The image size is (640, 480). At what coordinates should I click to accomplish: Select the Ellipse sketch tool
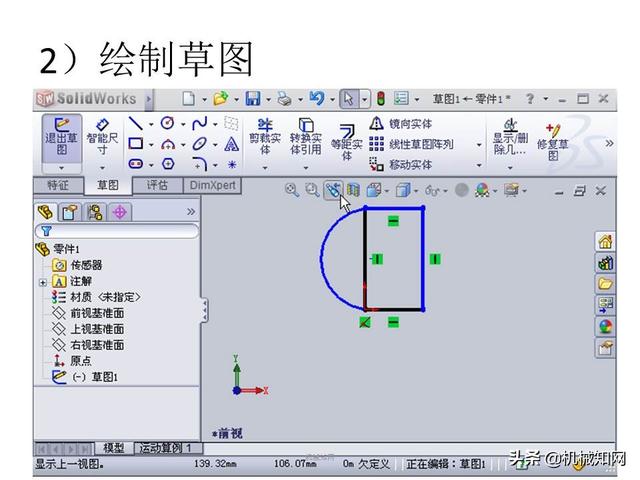(200, 144)
